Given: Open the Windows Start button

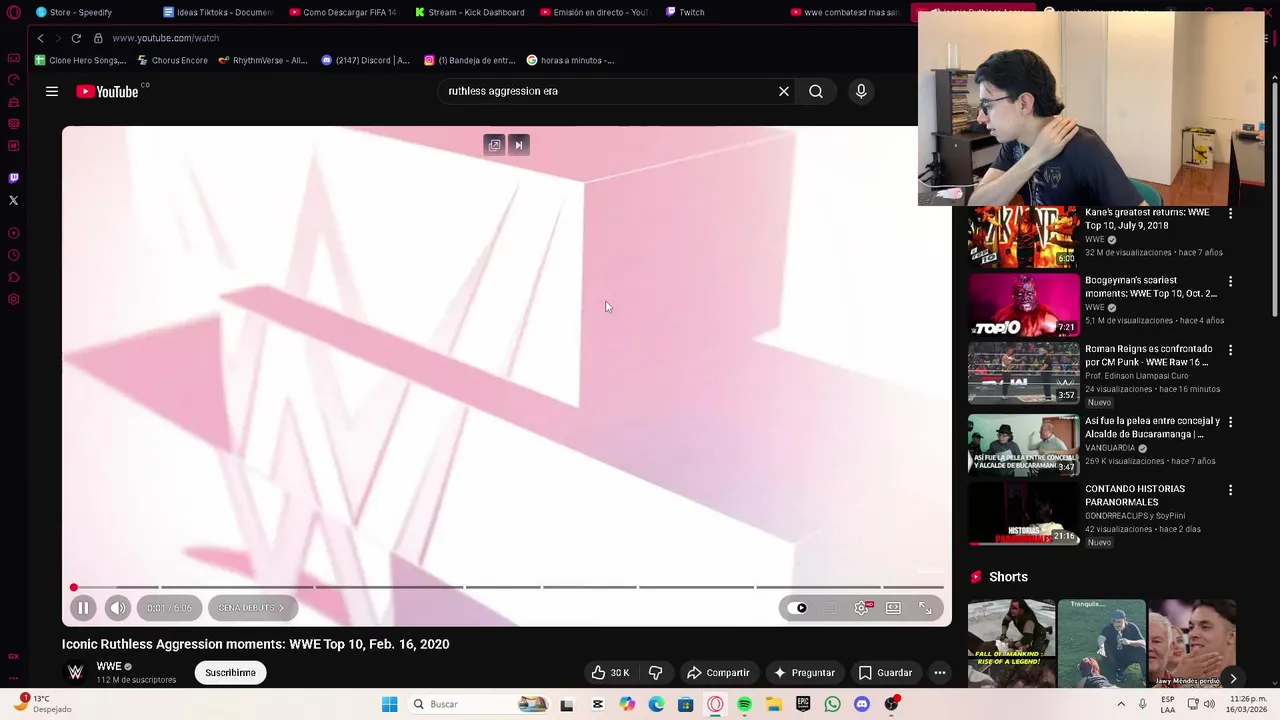Looking at the screenshot, I should pos(389,704).
